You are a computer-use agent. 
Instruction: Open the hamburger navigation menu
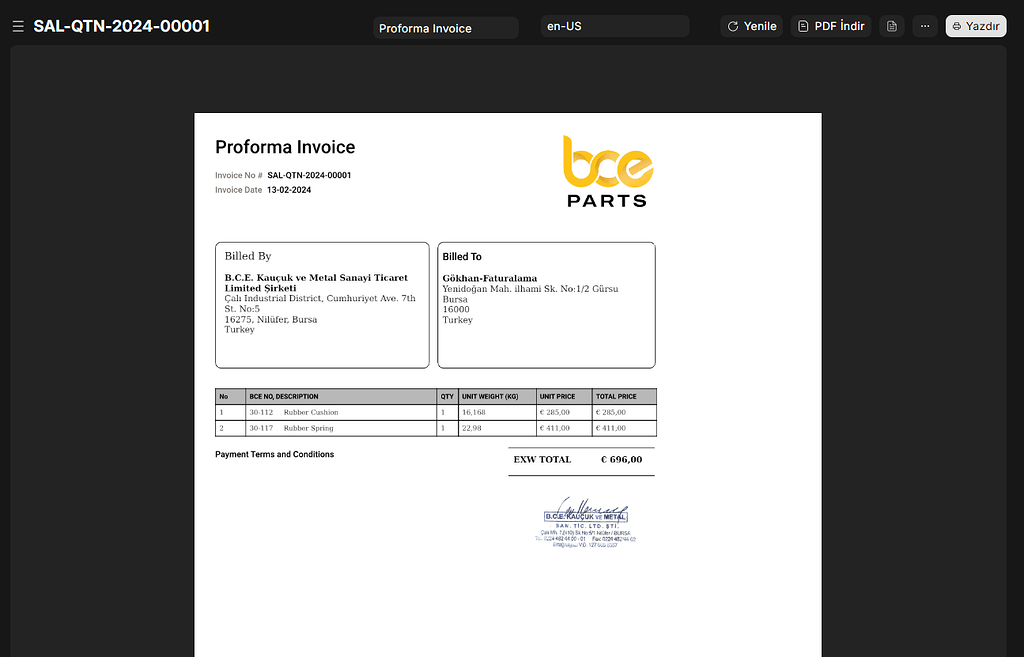pos(18,26)
